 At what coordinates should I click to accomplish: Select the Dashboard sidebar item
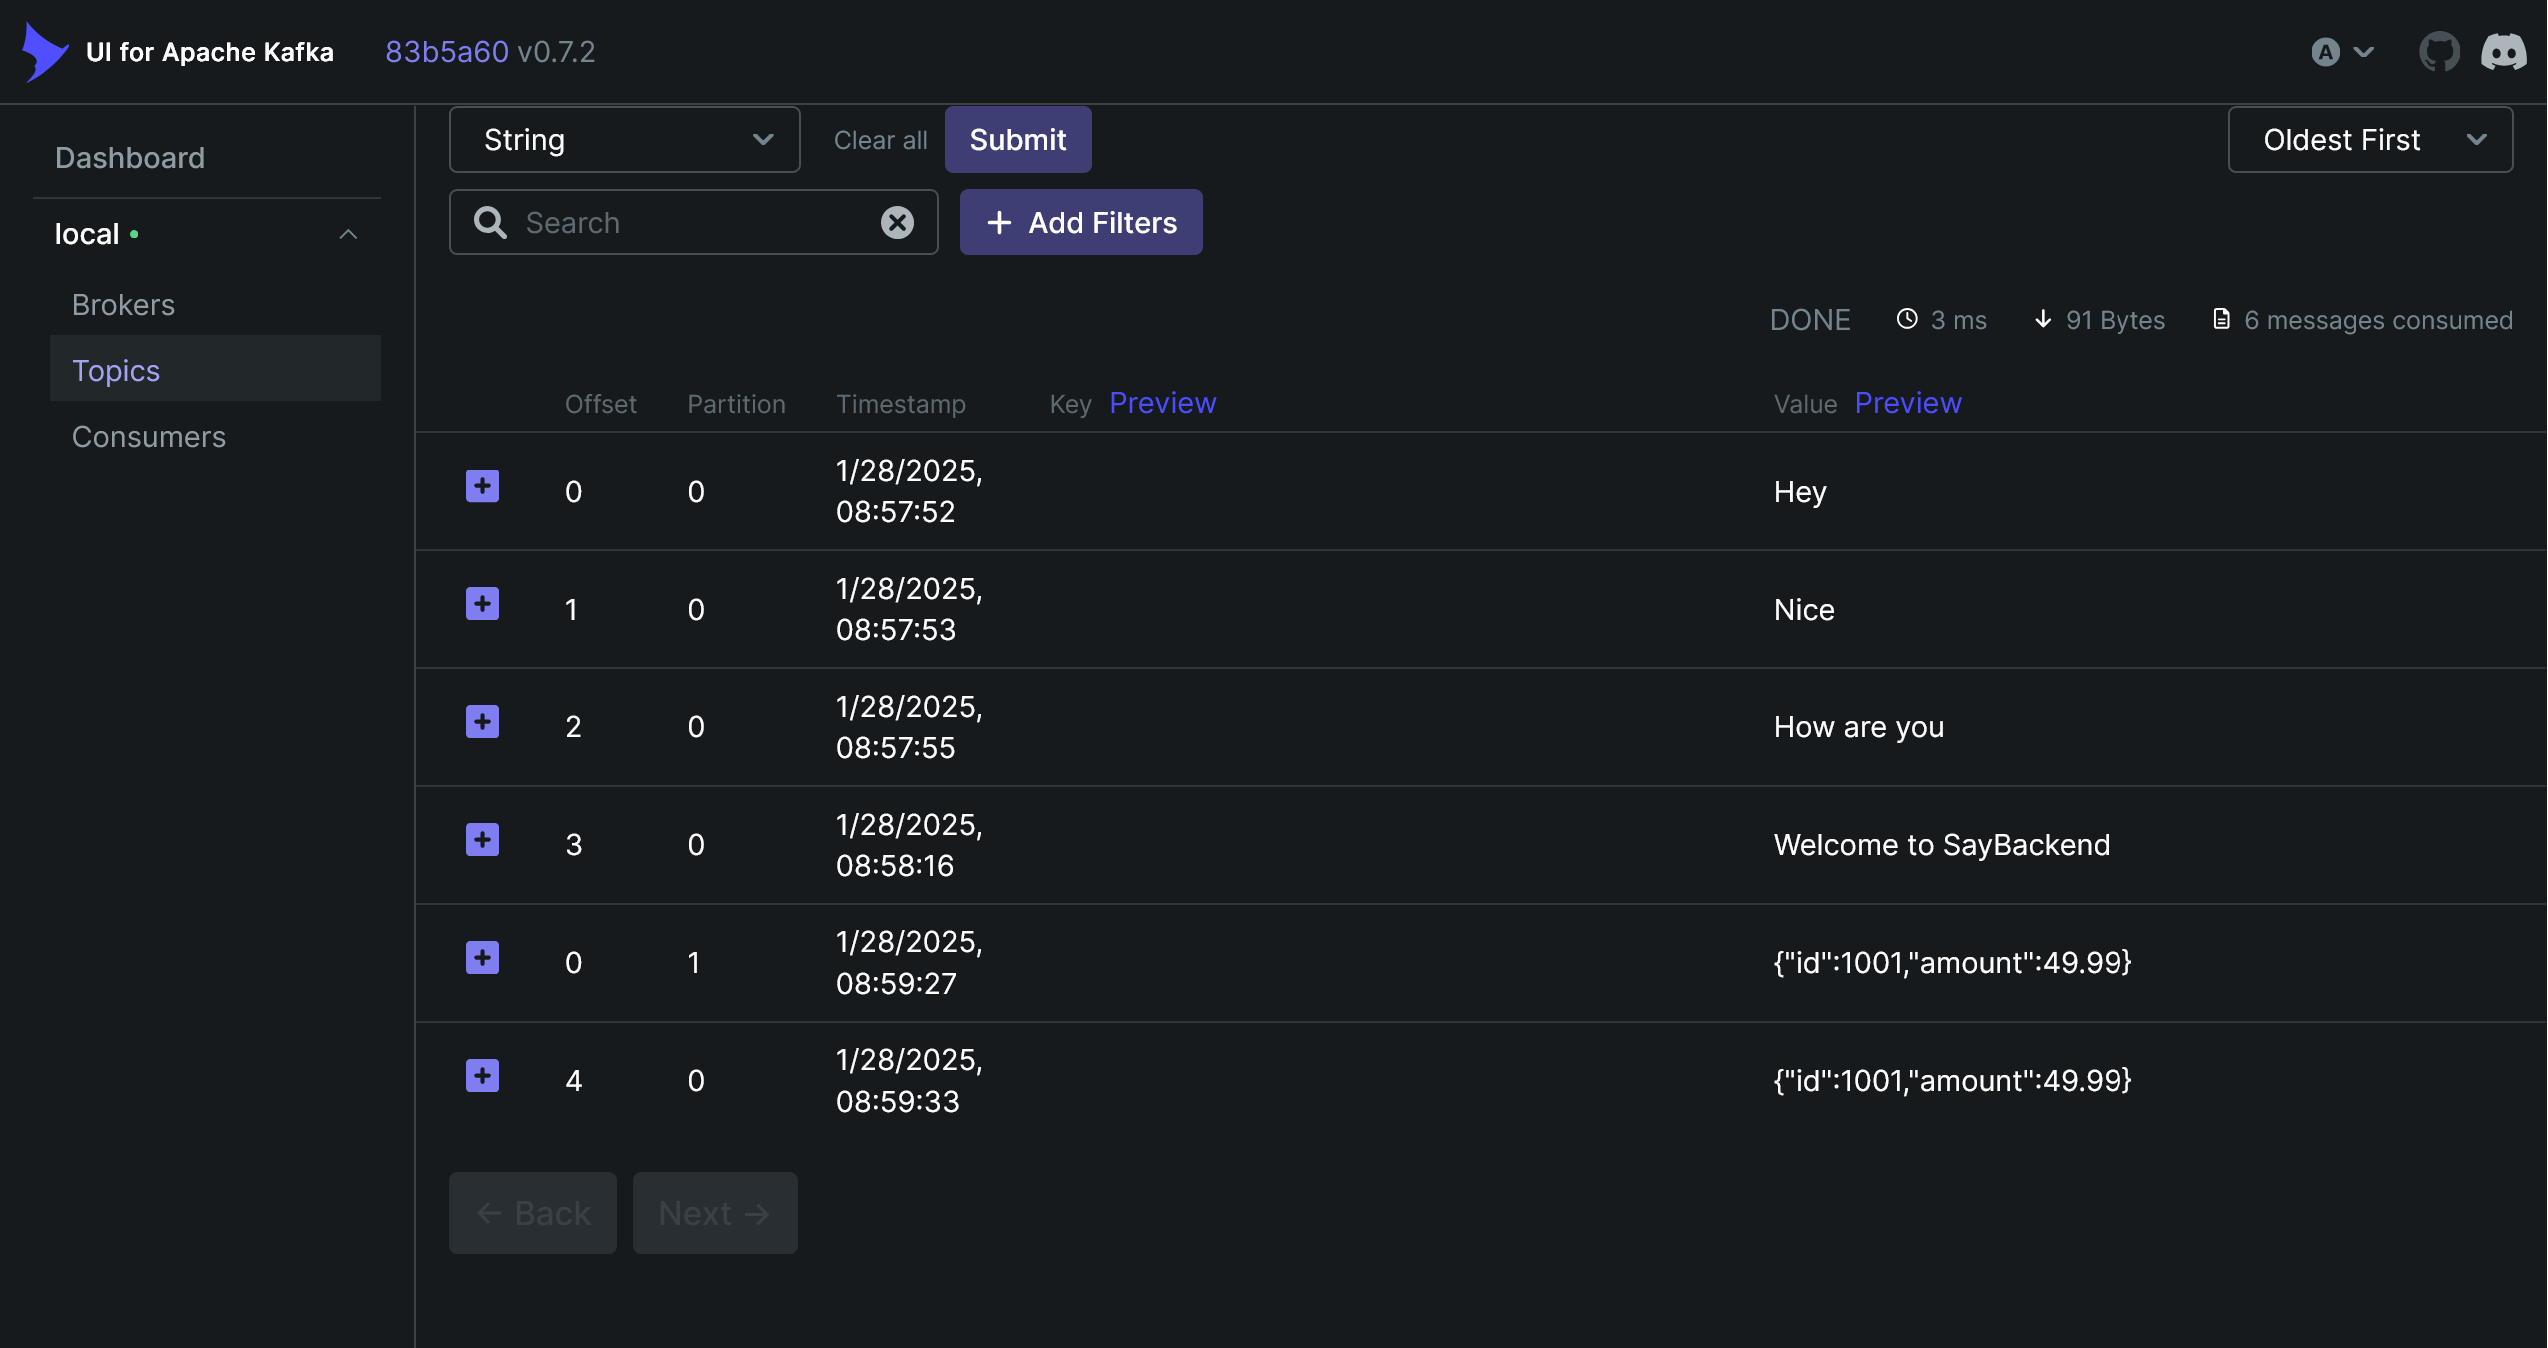point(130,157)
